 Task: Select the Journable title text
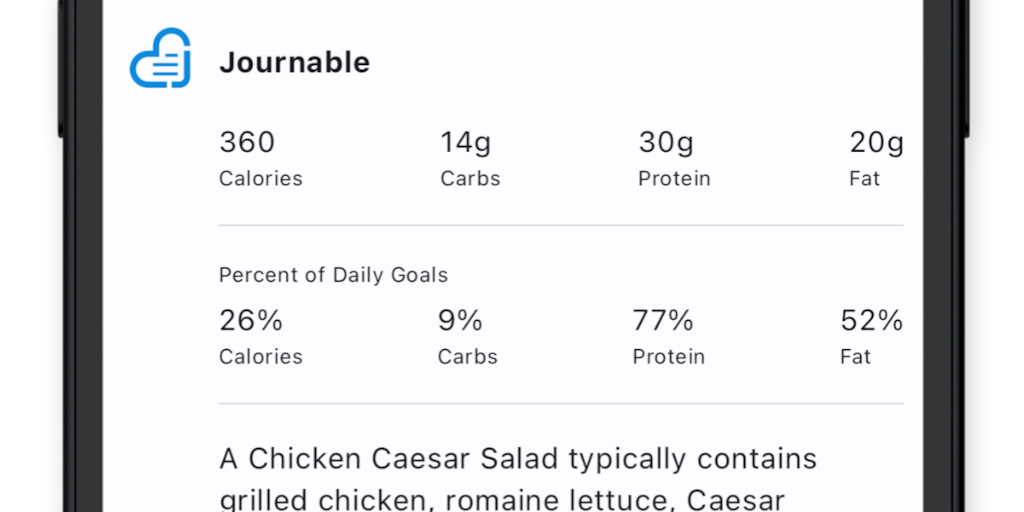(x=294, y=62)
